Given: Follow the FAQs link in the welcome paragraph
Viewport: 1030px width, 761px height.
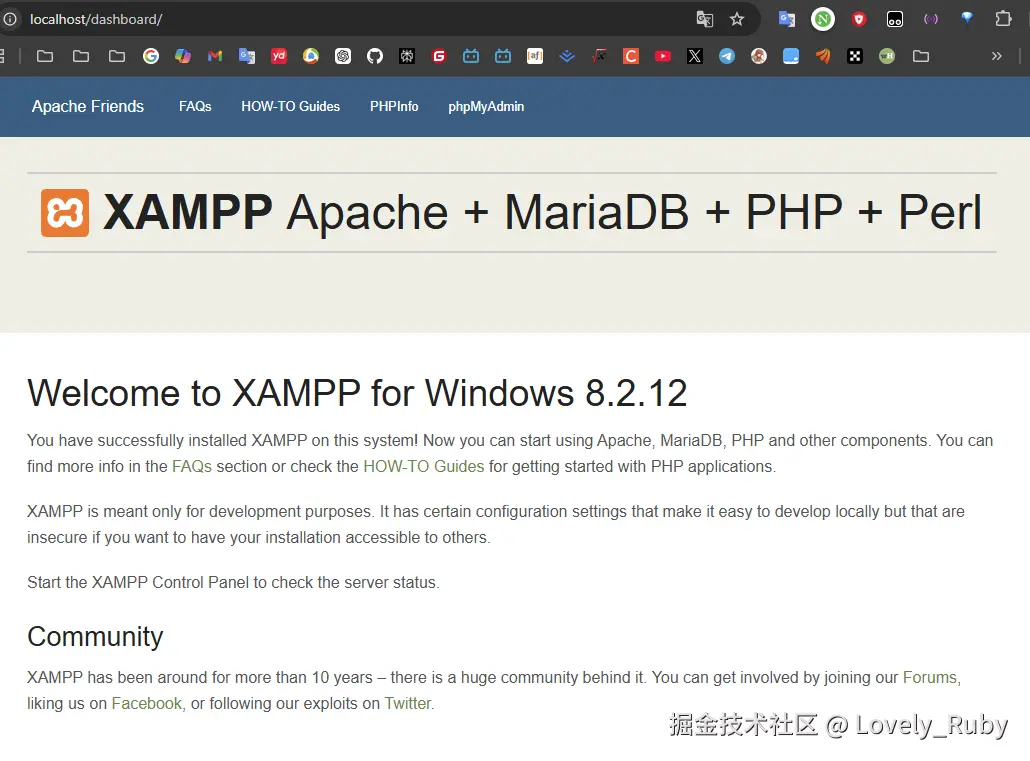Looking at the screenshot, I should pos(192,467).
